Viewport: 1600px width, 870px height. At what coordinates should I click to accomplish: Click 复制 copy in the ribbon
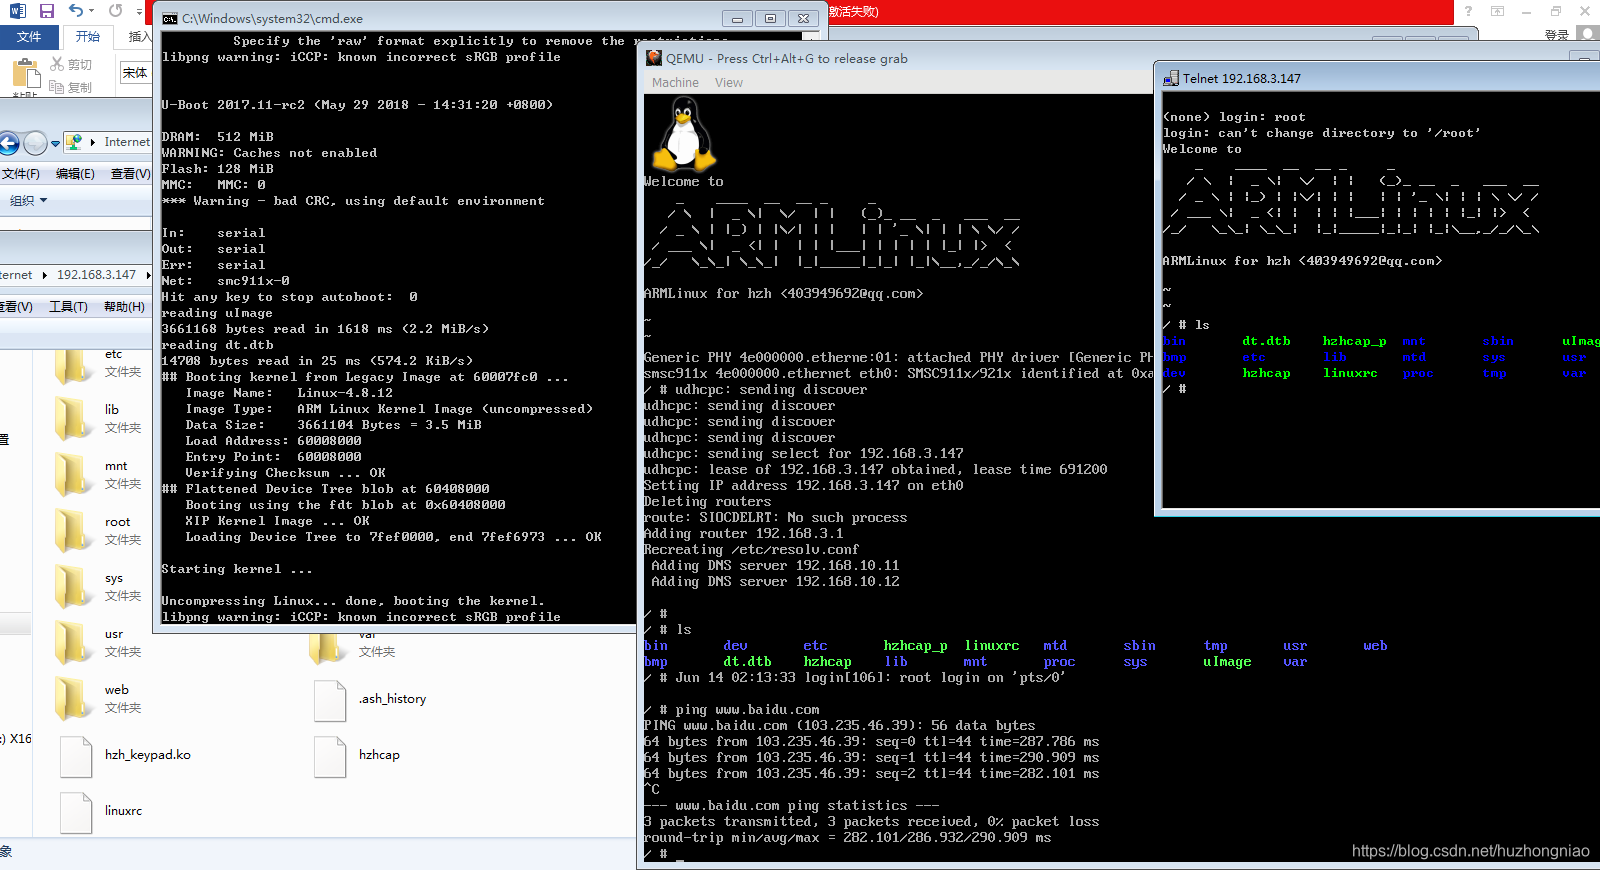tap(71, 87)
